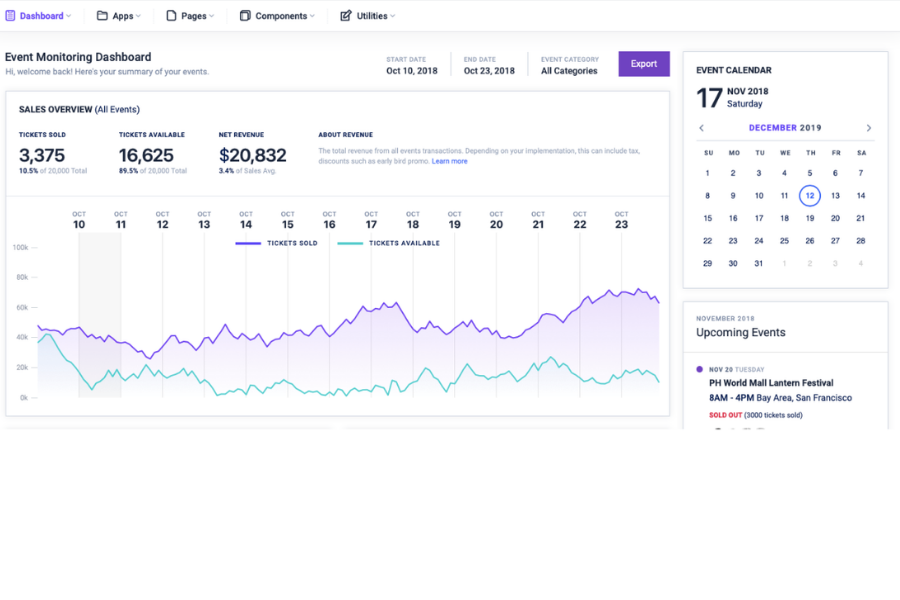The height and width of the screenshot is (600, 900).
Task: Click the 17 NOV 2018 Saturday date
Action: tap(732, 97)
